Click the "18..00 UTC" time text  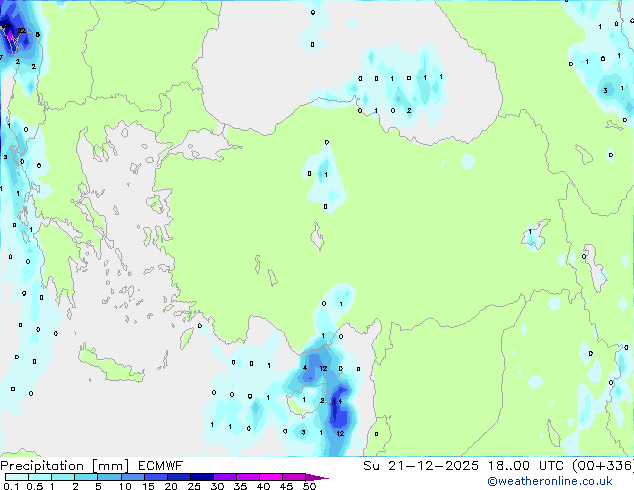(x=526, y=466)
